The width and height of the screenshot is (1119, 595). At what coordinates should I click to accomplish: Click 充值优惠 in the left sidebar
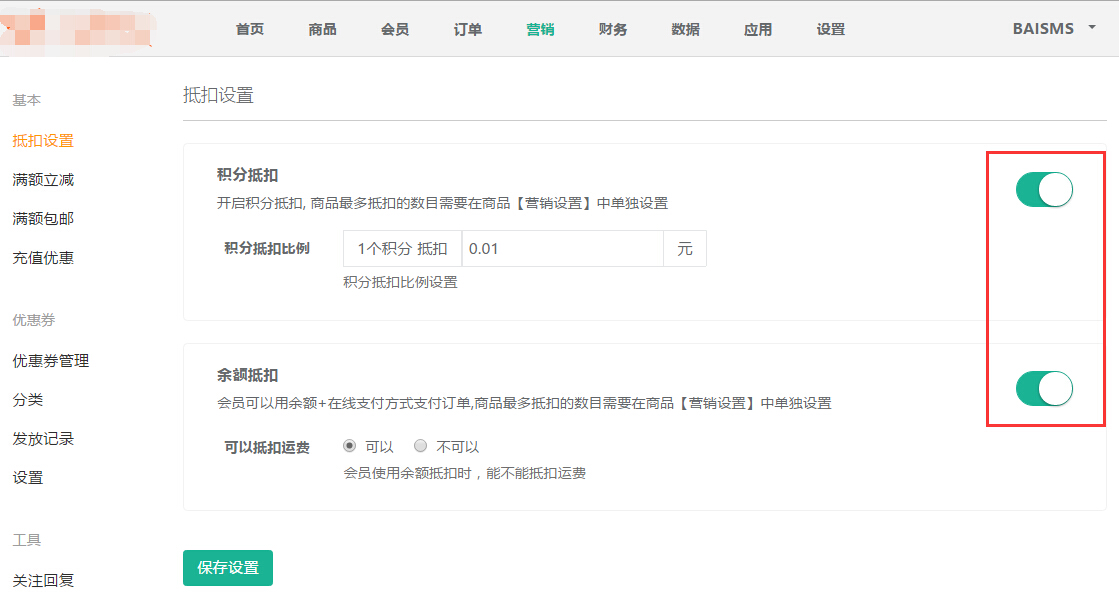43,258
